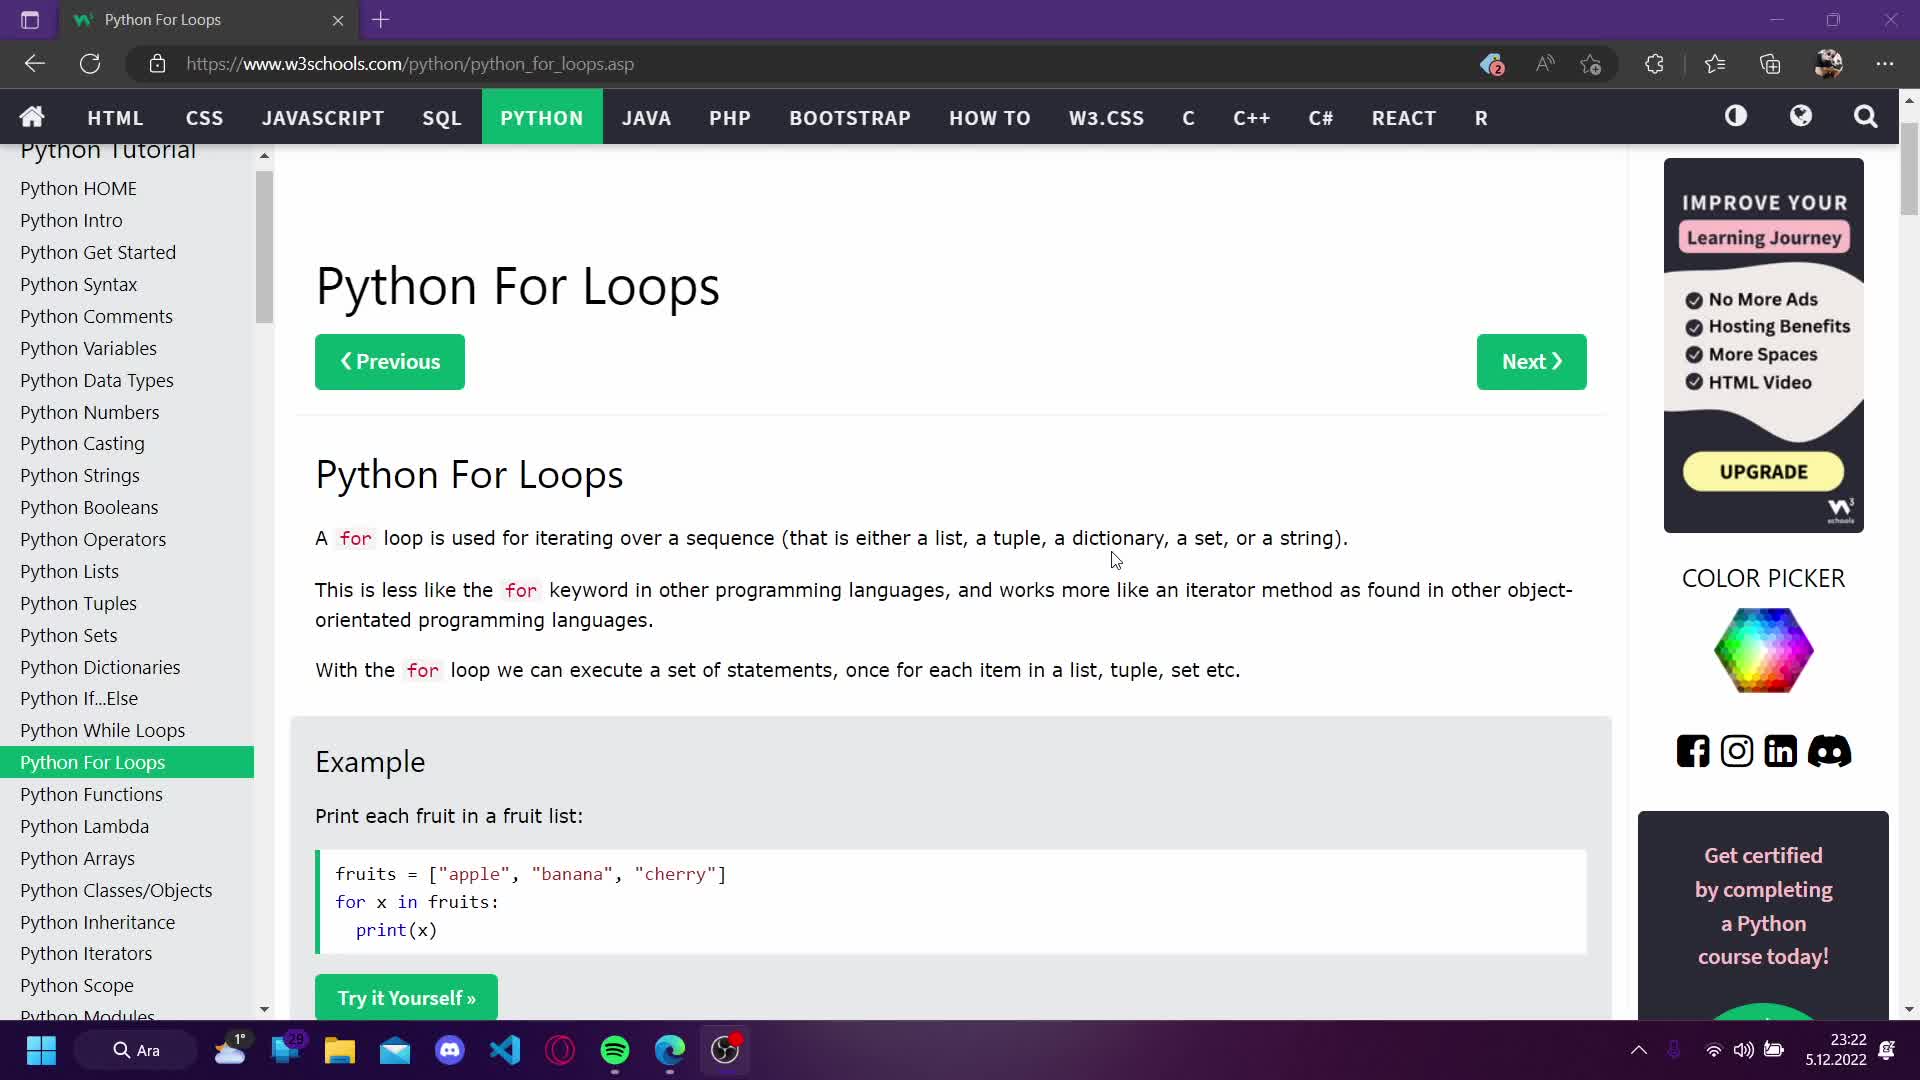The width and height of the screenshot is (1920, 1080).
Task: Click the browser address bar URL
Action: (x=410, y=64)
